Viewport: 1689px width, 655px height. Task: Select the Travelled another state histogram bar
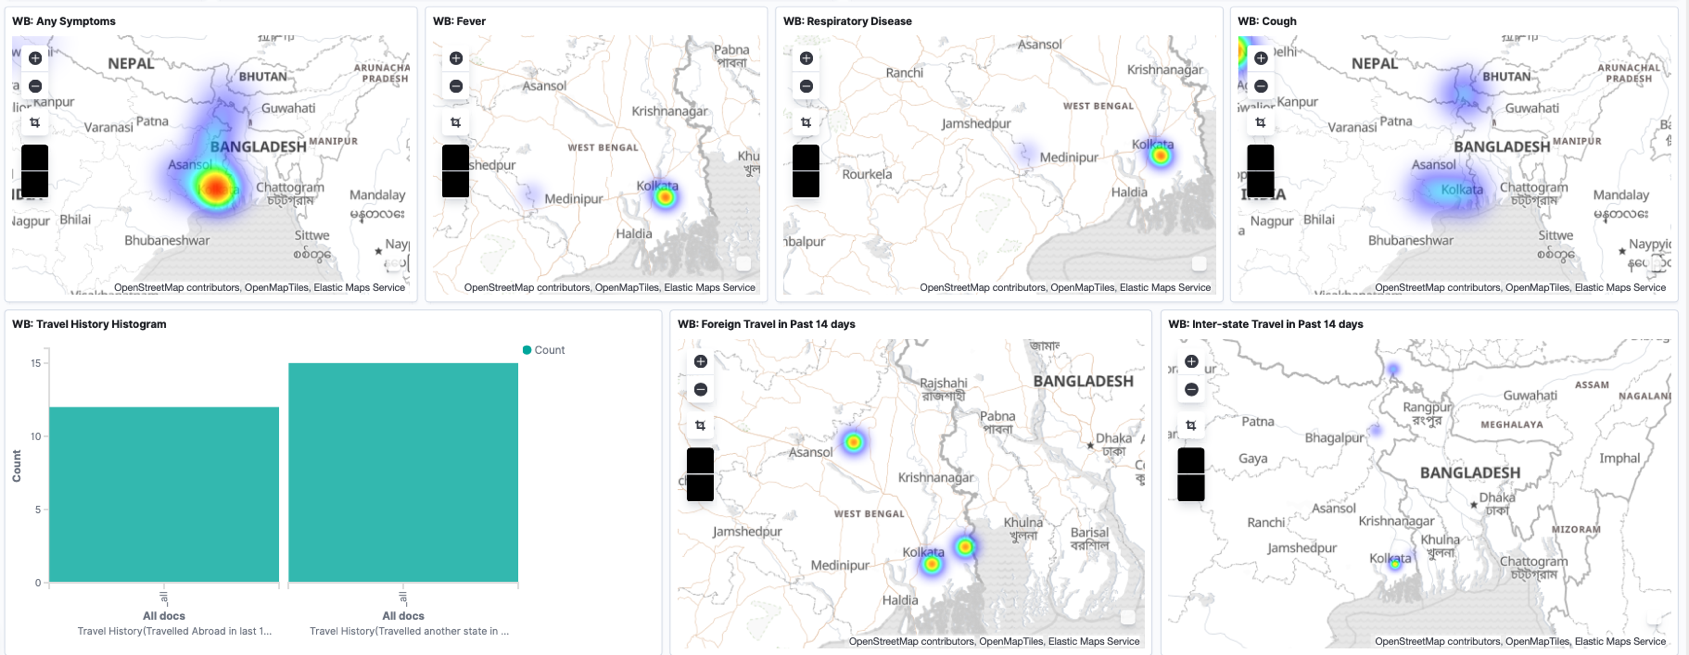coord(403,472)
